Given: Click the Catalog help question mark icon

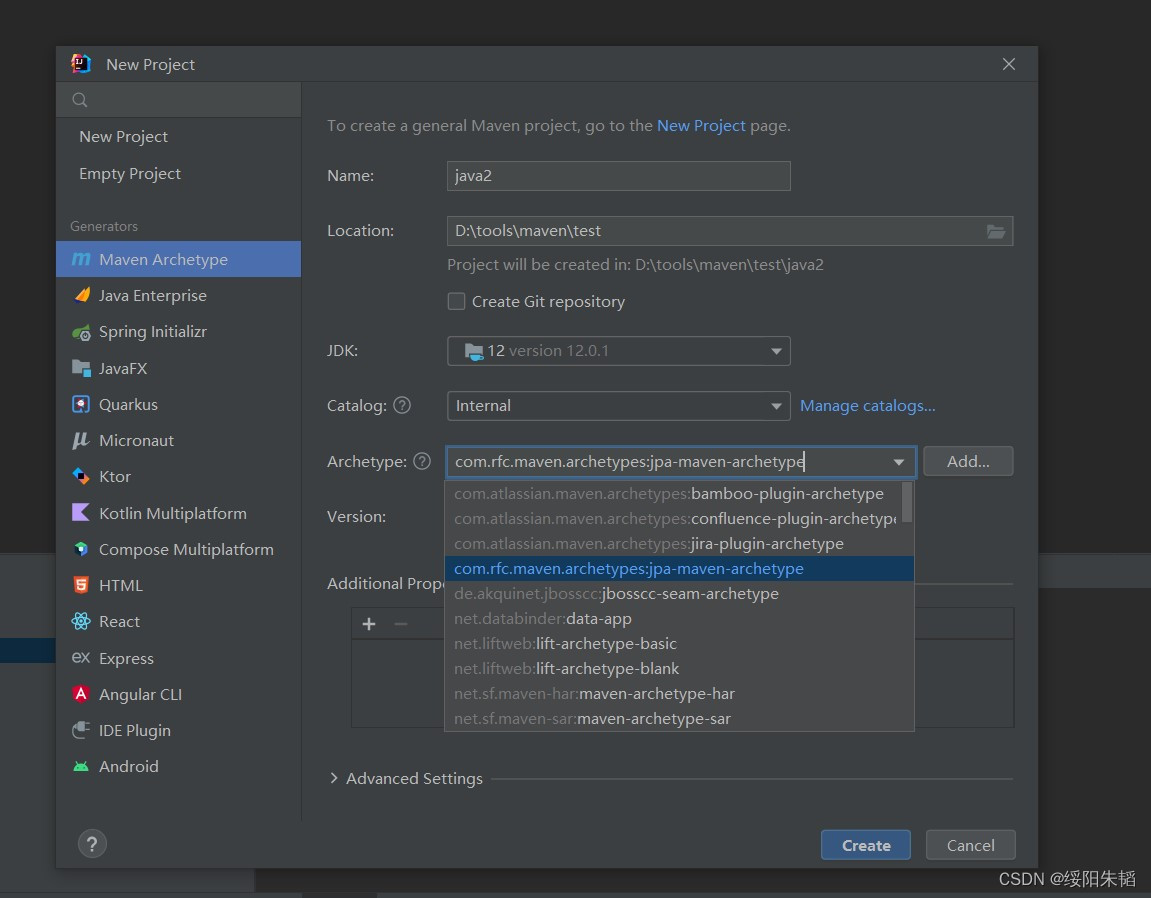Looking at the screenshot, I should [402, 405].
